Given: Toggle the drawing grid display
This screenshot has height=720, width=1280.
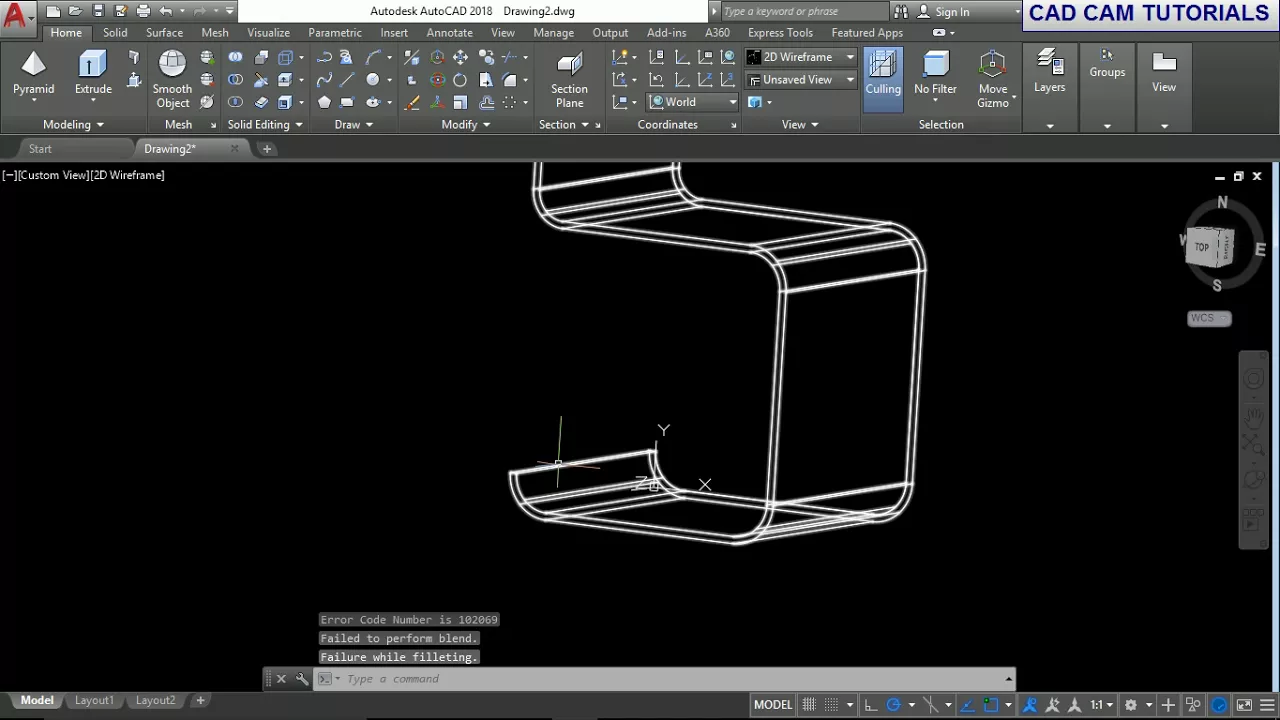Looking at the screenshot, I should [809, 705].
